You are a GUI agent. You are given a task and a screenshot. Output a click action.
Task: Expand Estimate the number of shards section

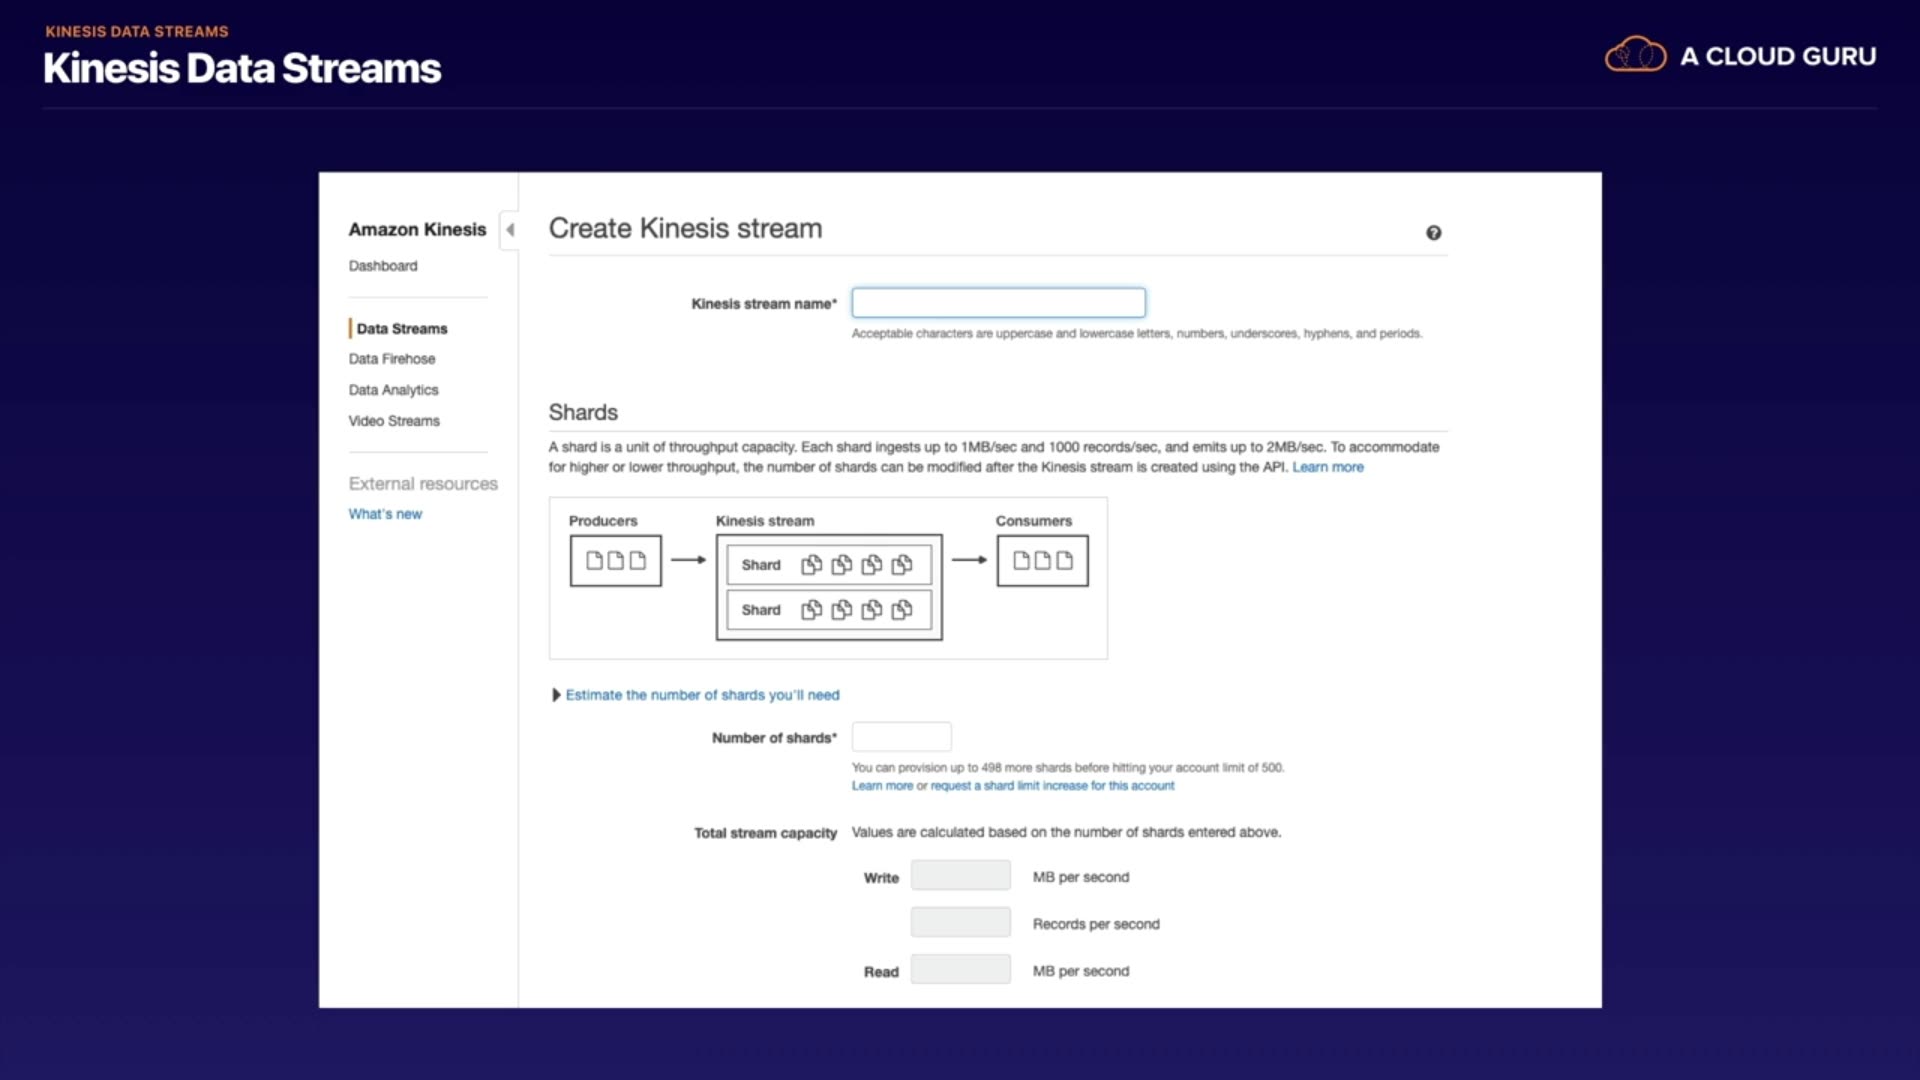click(701, 695)
